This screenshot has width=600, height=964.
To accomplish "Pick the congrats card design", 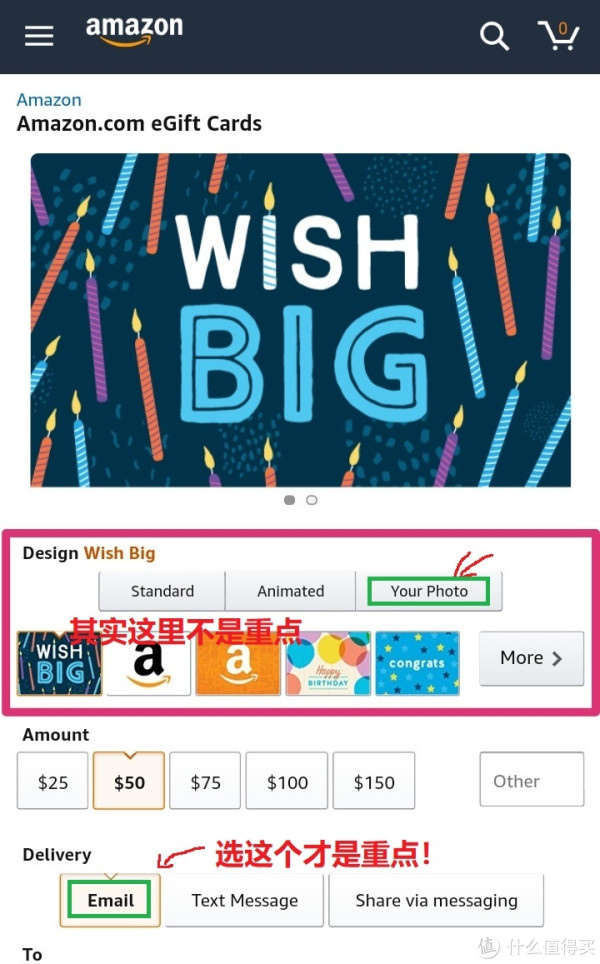I will tap(417, 663).
